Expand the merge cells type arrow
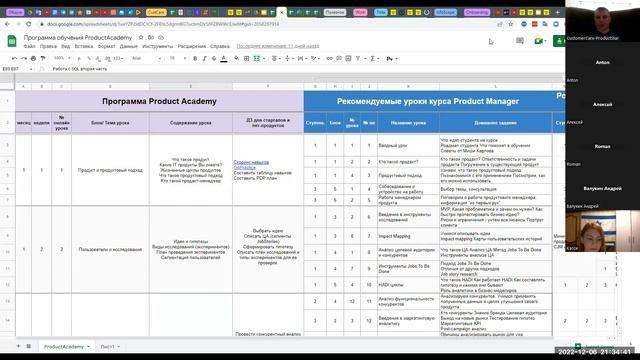Image resolution: width=640 pixels, height=360 pixels. coord(264,58)
